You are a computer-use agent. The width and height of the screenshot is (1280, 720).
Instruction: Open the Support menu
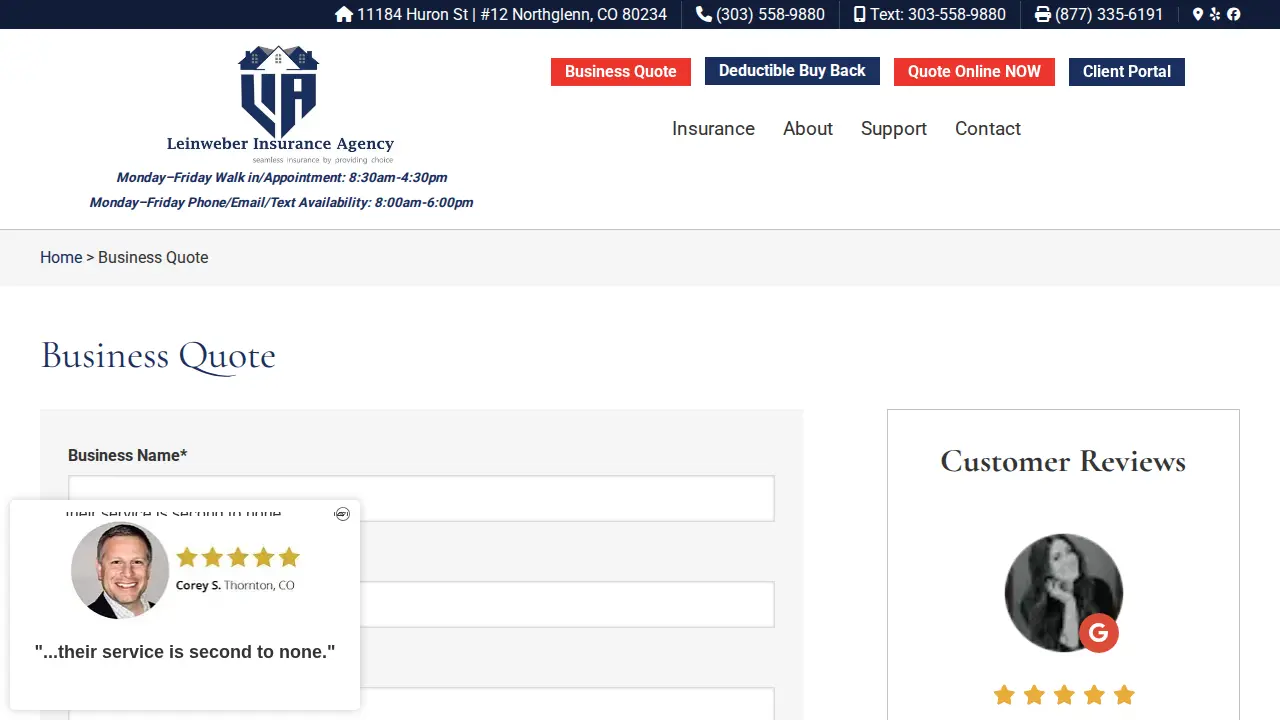[894, 129]
